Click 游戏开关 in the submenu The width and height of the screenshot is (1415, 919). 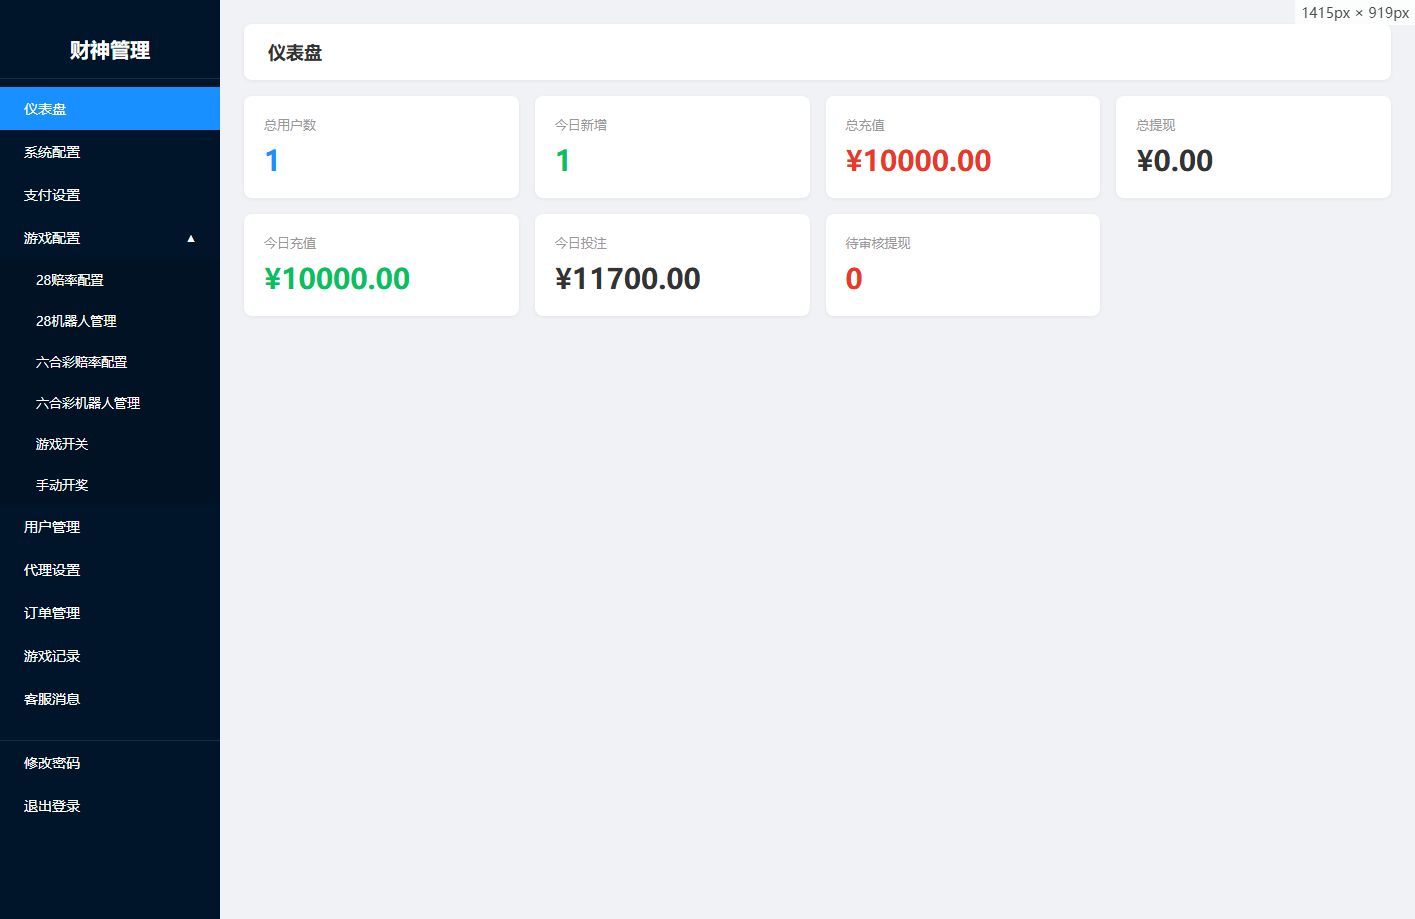[x=110, y=444]
